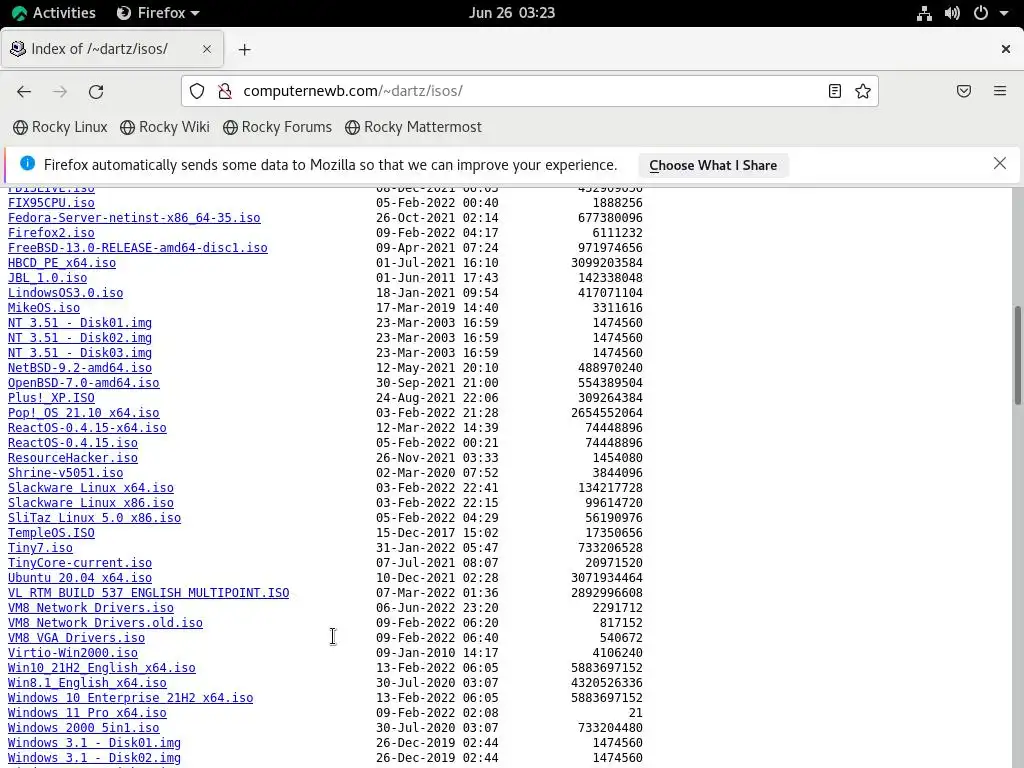Open the LindowsOS3.0.iso link

coord(65,293)
